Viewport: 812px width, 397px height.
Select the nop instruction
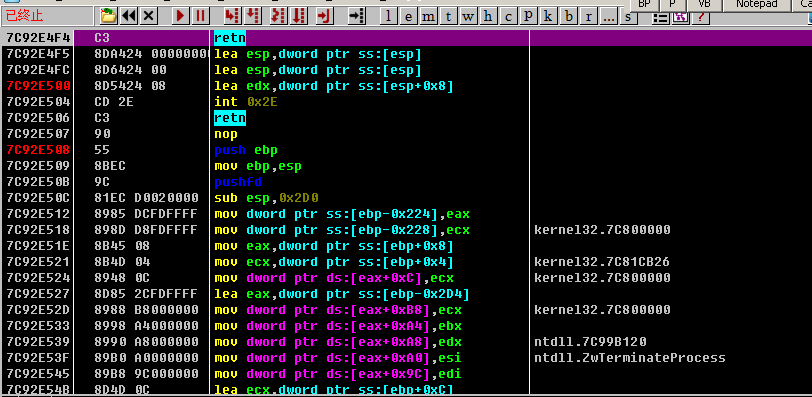point(226,134)
